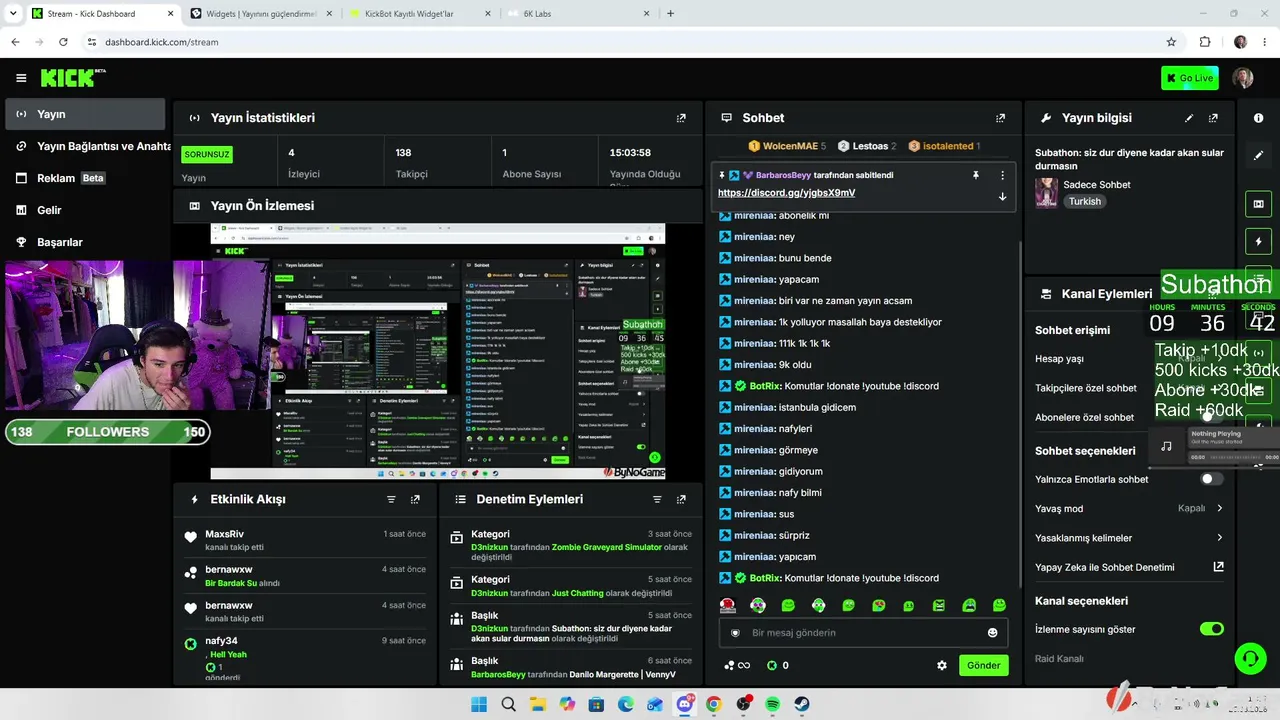
Task: Edit stream info with pencil in Yayın bilgisi header
Action: tap(1189, 118)
